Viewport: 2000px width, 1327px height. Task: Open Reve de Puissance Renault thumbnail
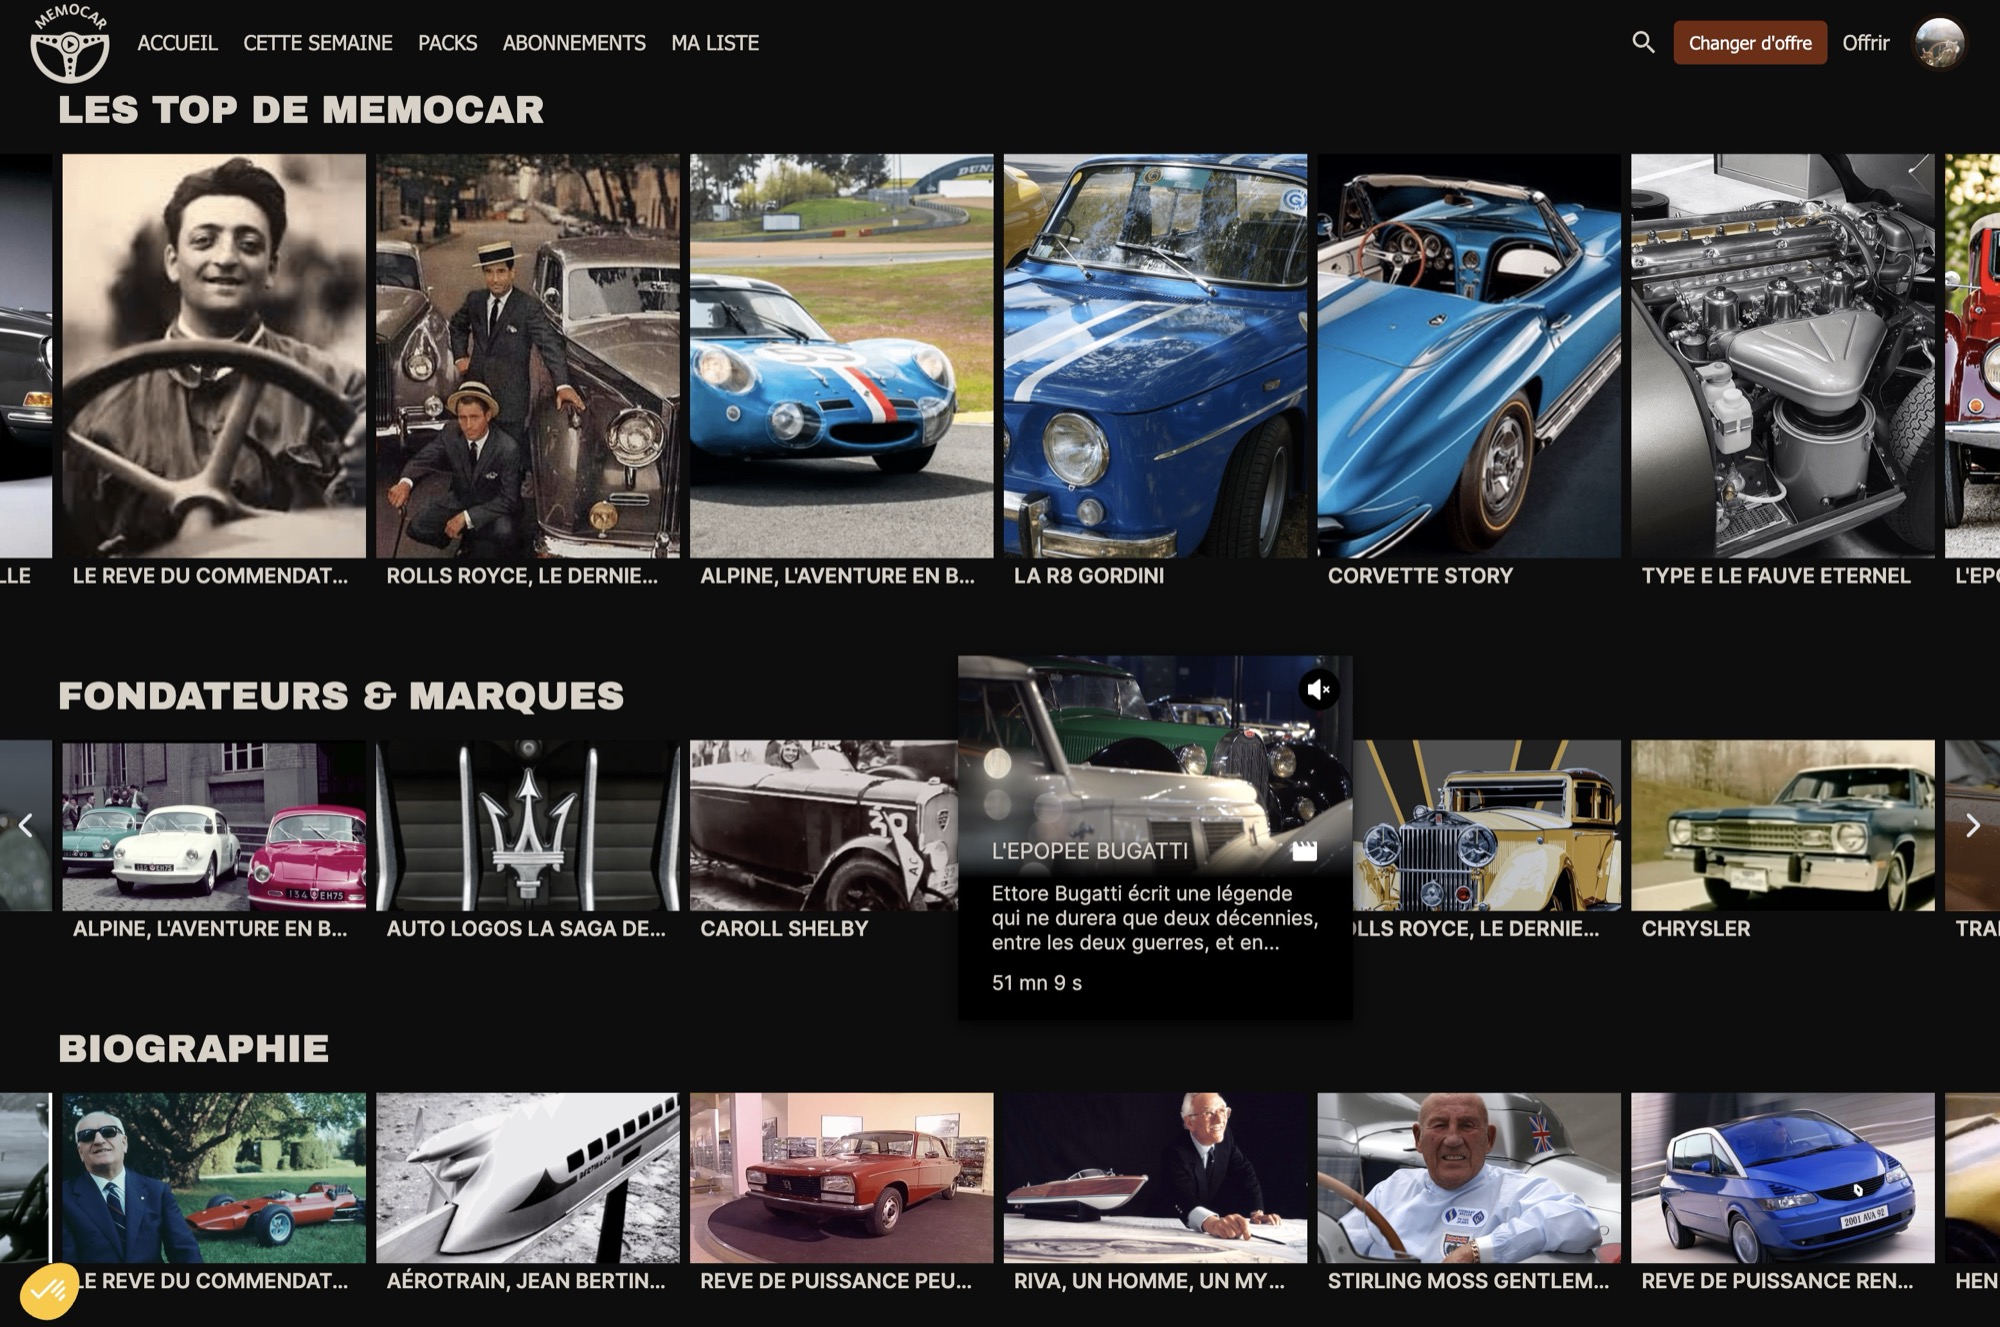(1783, 1178)
